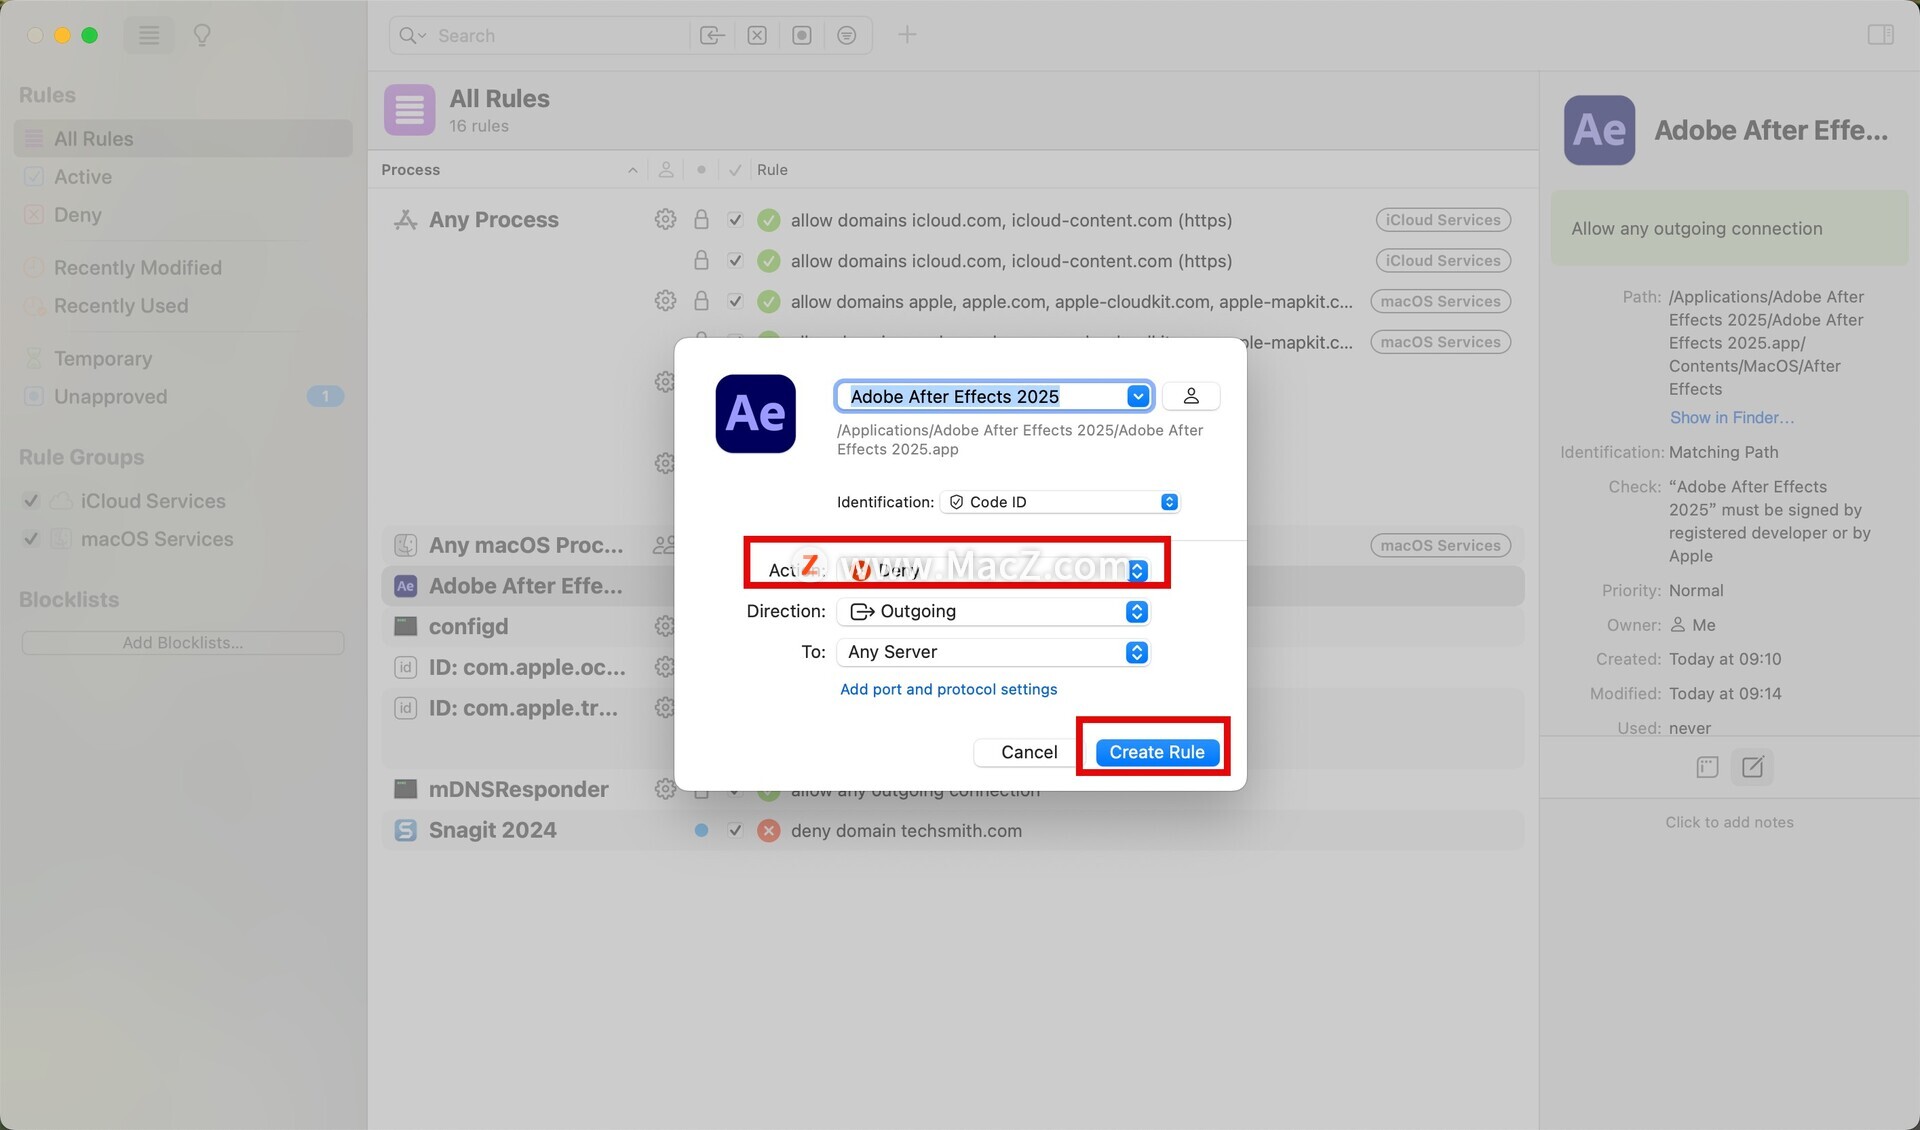
Task: Click the gear icon on the Any Process row
Action: click(x=665, y=219)
